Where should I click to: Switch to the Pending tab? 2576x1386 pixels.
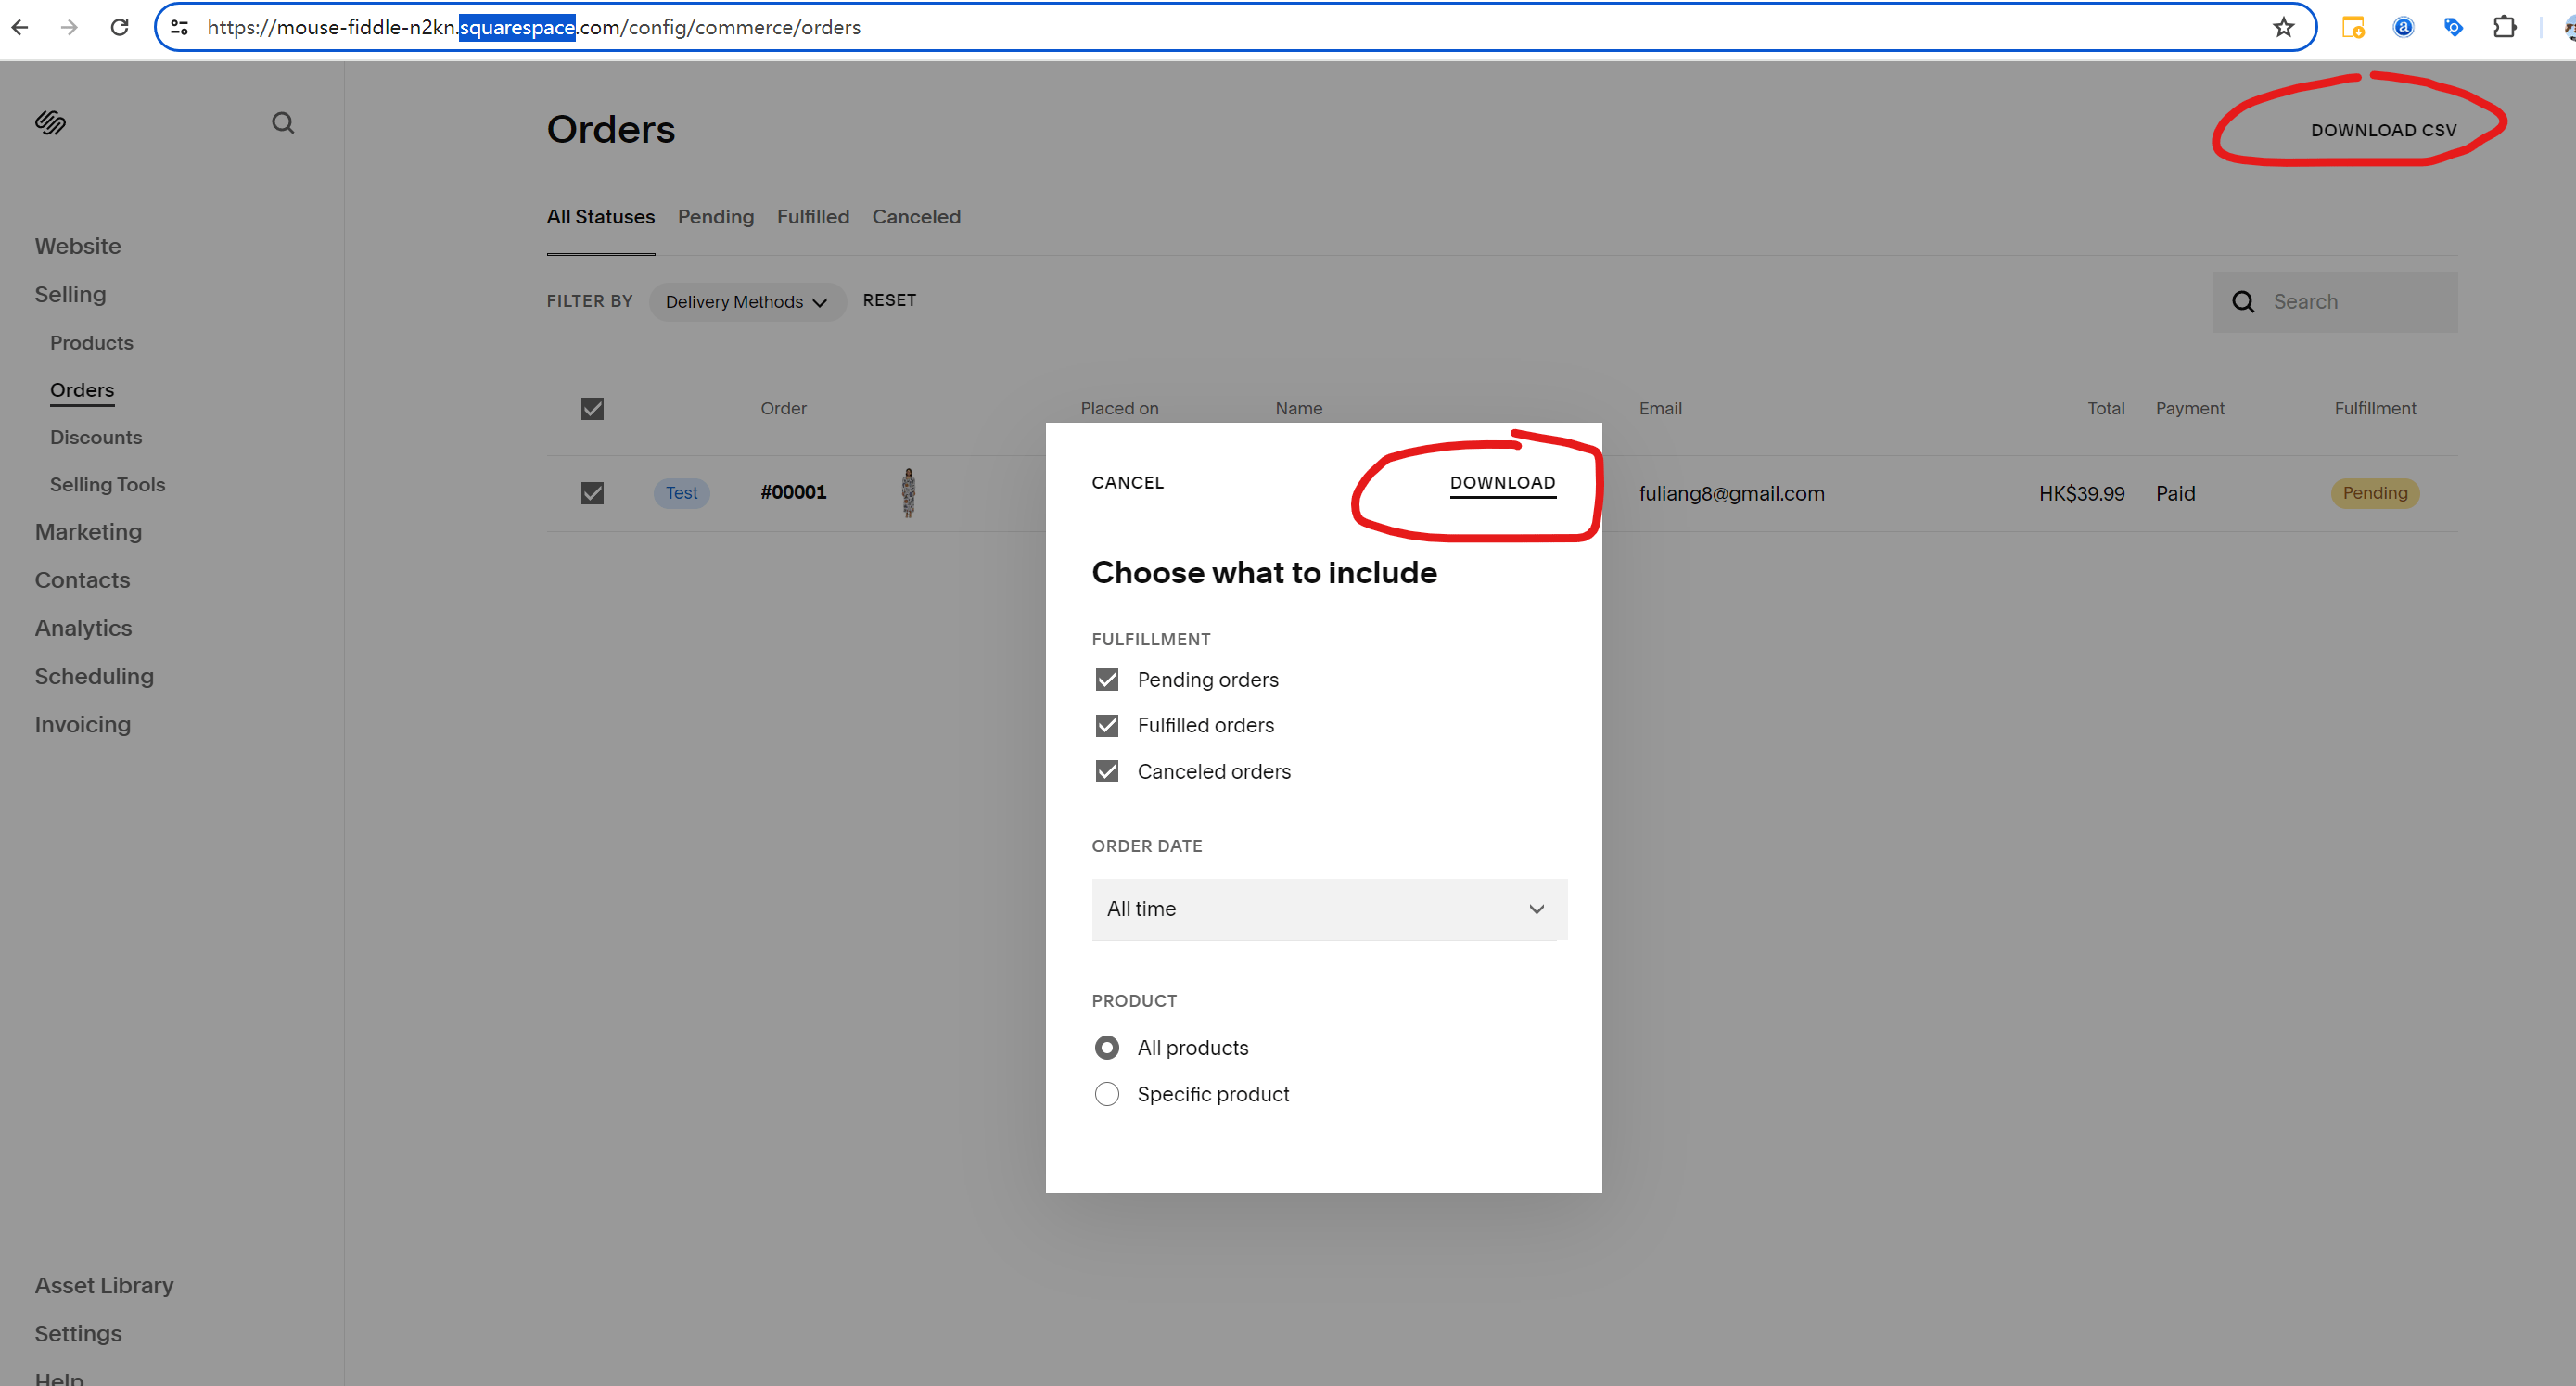pyautogui.click(x=715, y=217)
